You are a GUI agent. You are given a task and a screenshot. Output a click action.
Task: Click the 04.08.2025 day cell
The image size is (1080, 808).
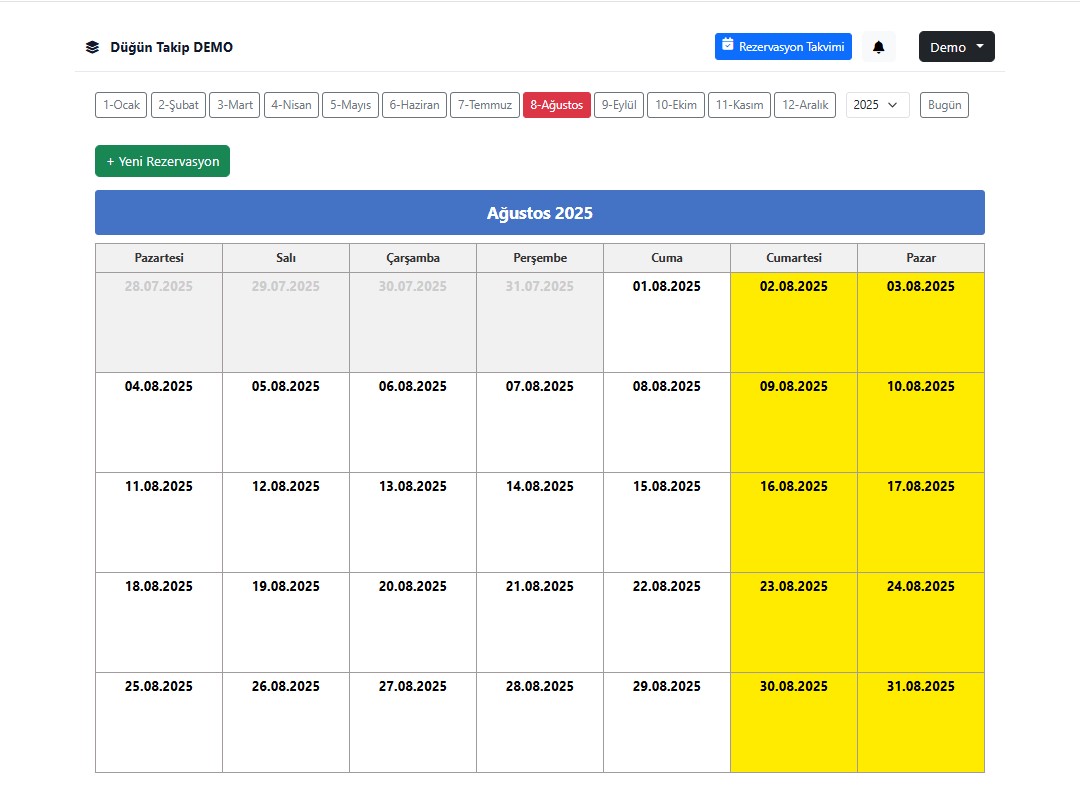pos(158,422)
